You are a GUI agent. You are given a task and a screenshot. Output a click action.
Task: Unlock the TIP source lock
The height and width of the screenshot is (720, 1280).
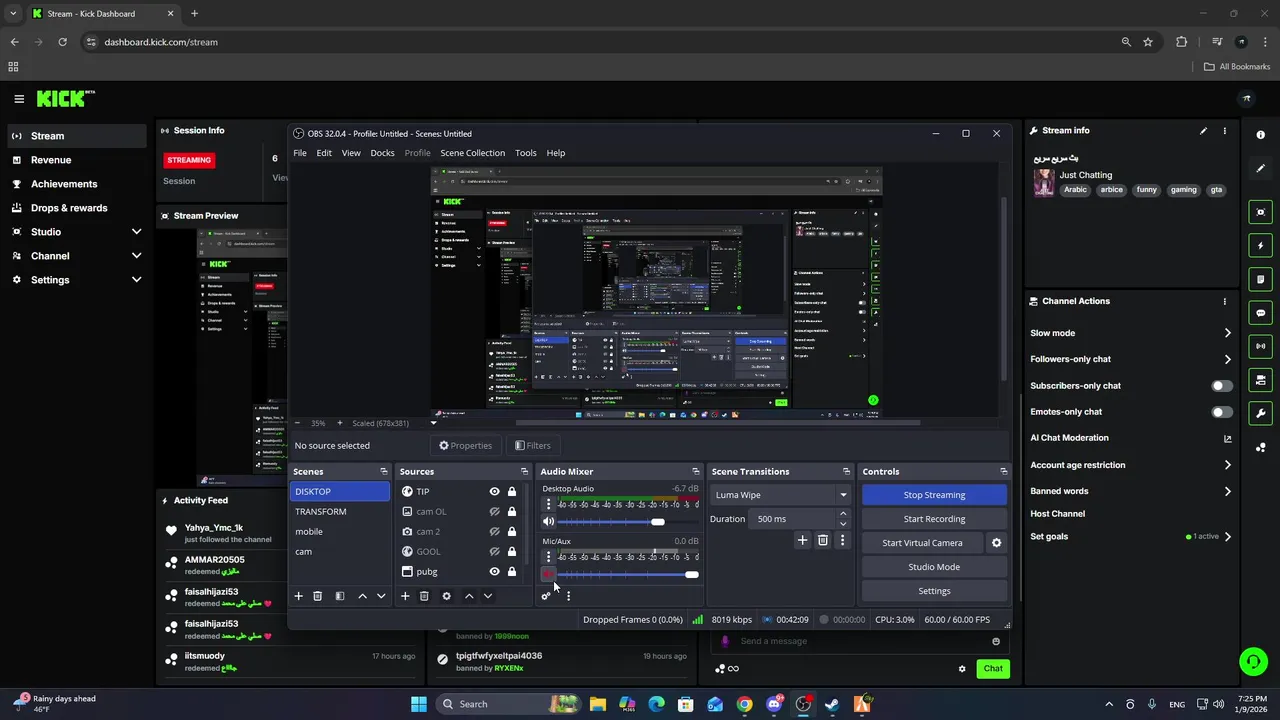(x=512, y=492)
